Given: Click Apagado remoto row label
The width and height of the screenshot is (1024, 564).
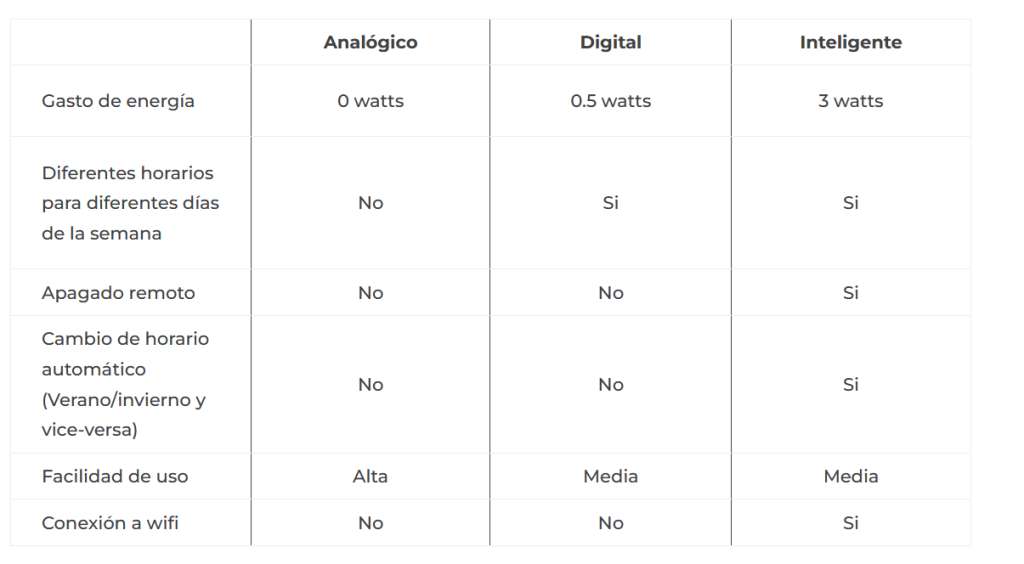Looking at the screenshot, I should [118, 293].
